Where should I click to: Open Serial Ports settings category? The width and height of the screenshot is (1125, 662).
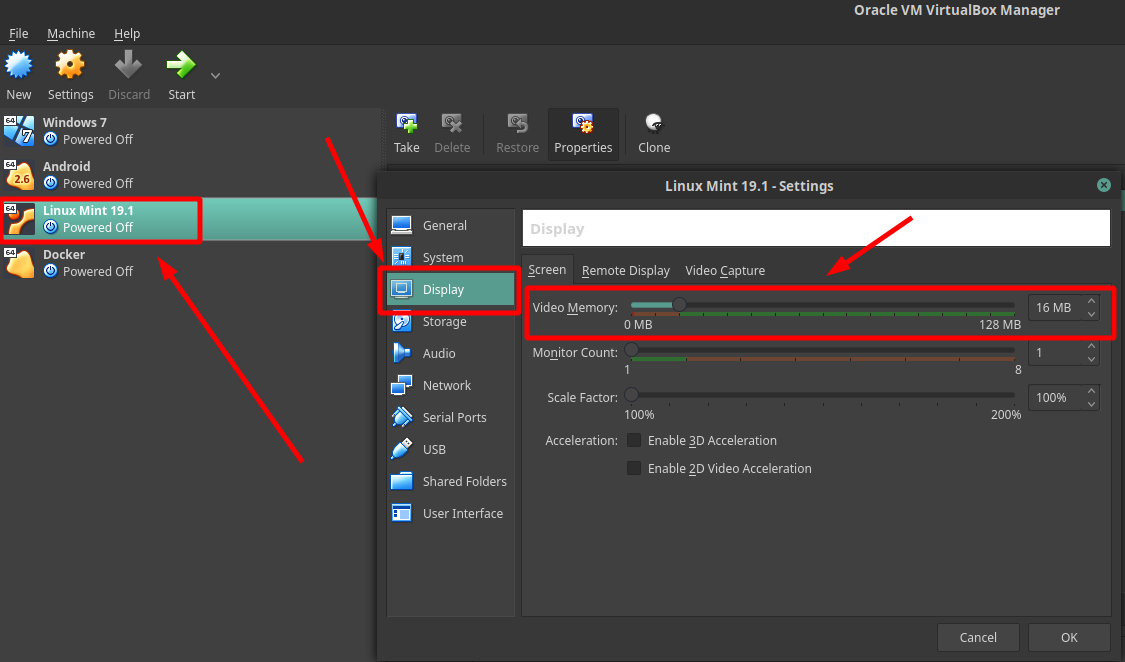click(x=451, y=417)
